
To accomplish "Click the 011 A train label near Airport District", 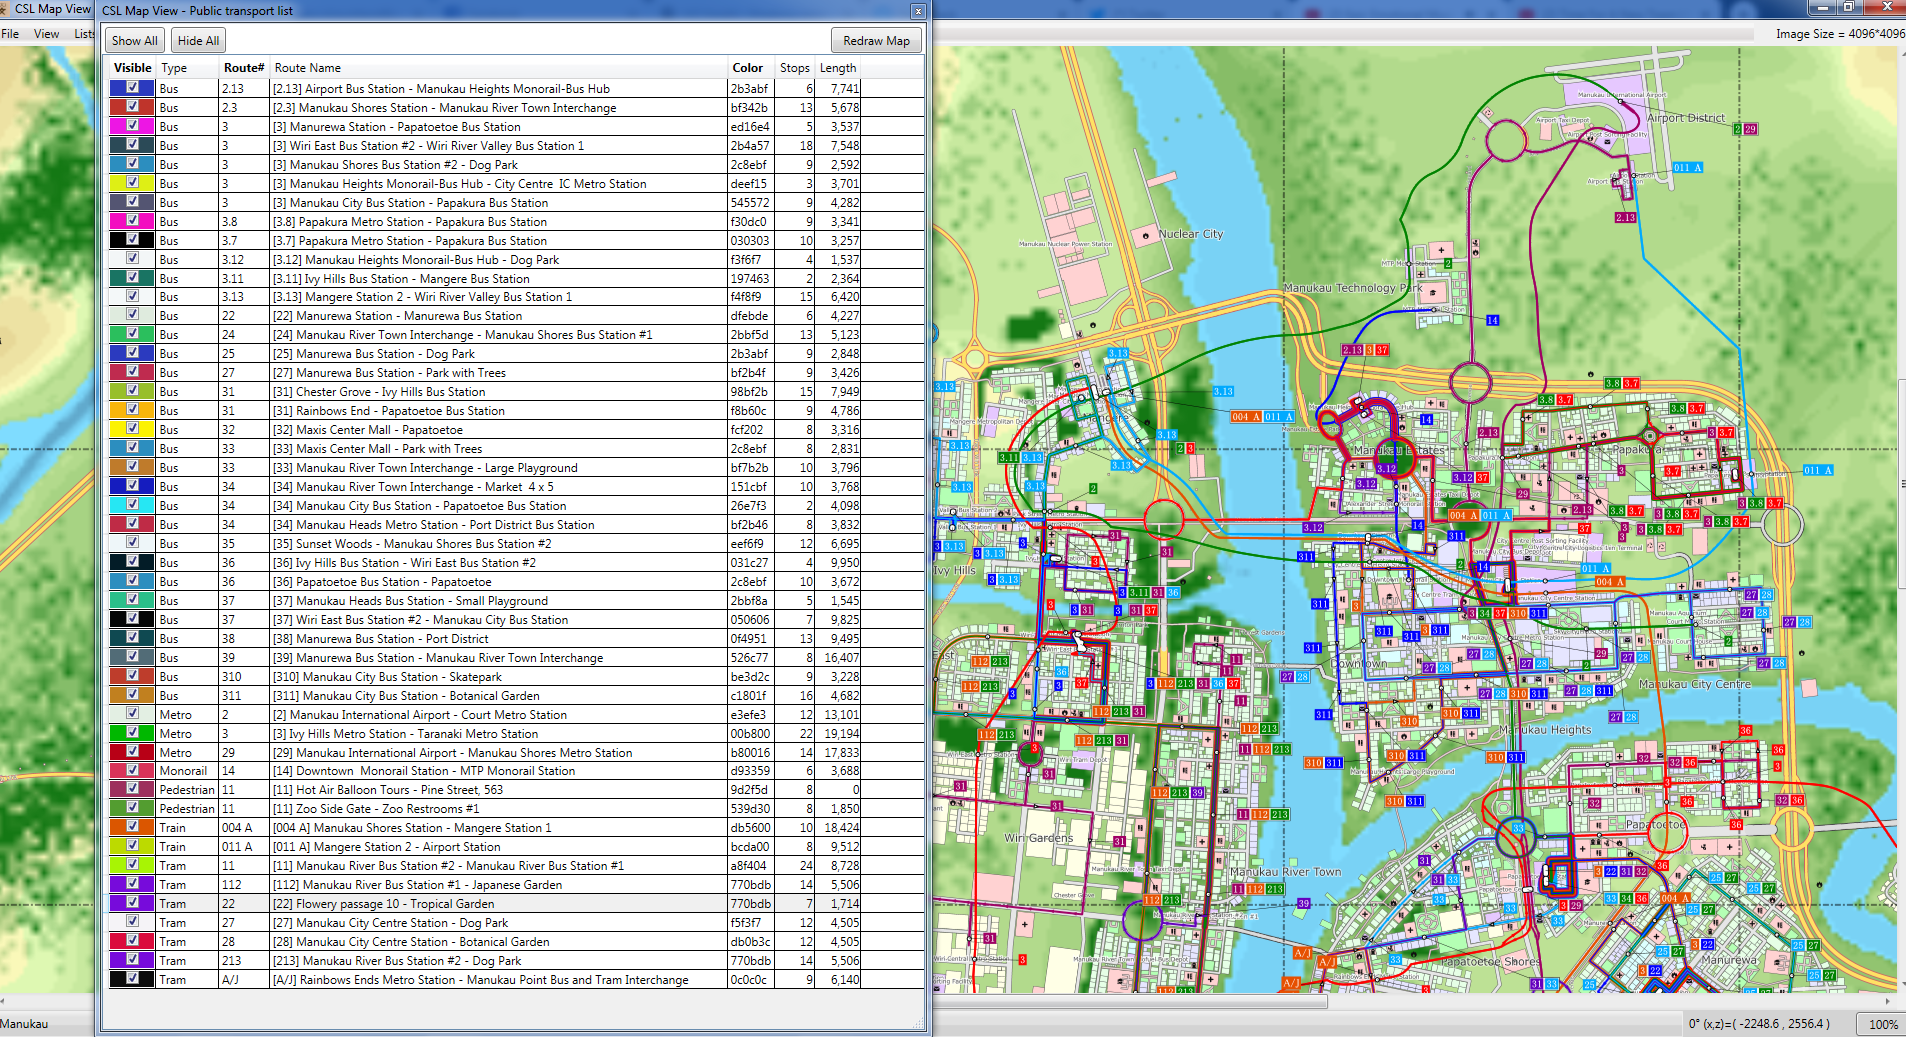I will 1687,168.
